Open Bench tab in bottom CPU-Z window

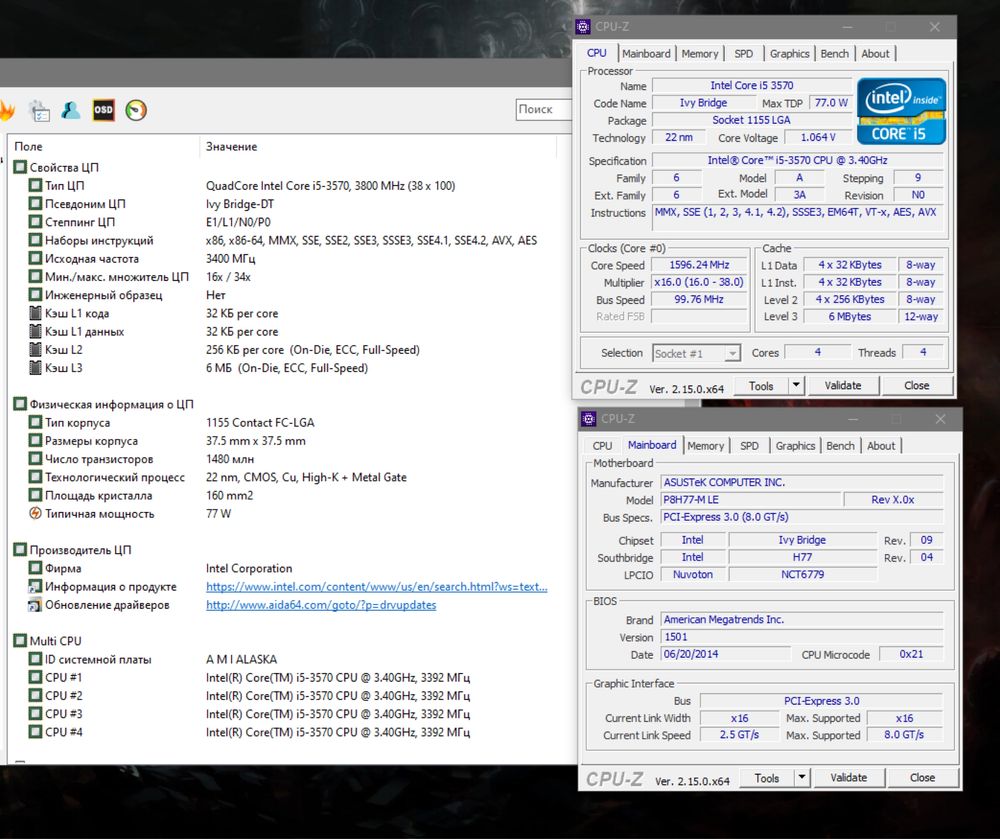click(x=840, y=446)
